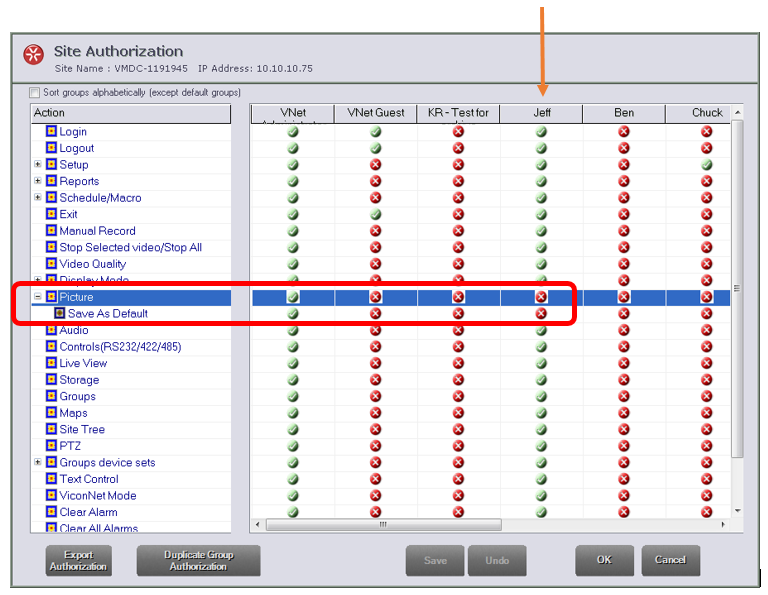Collapse the Picture tree node
The height and width of the screenshot is (595, 768).
(38, 297)
